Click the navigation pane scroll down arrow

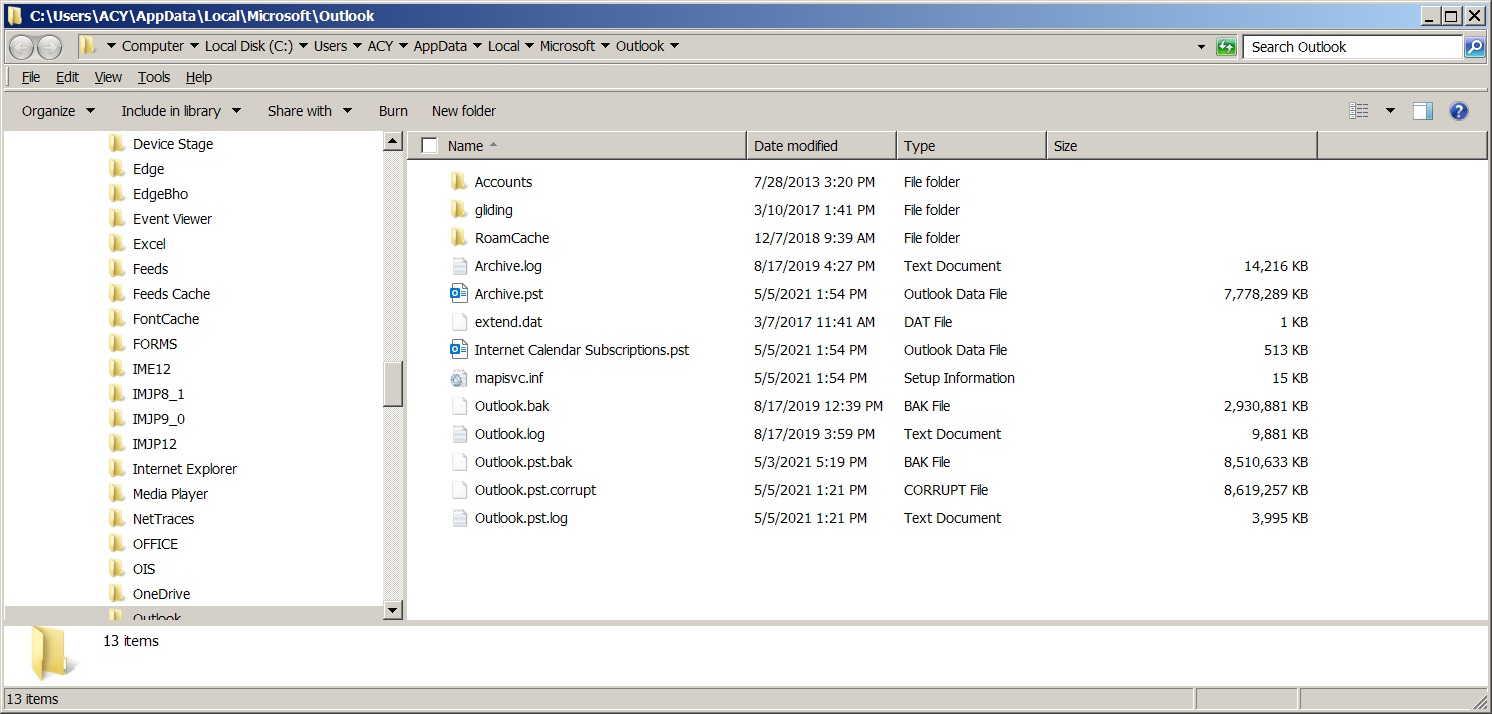393,610
